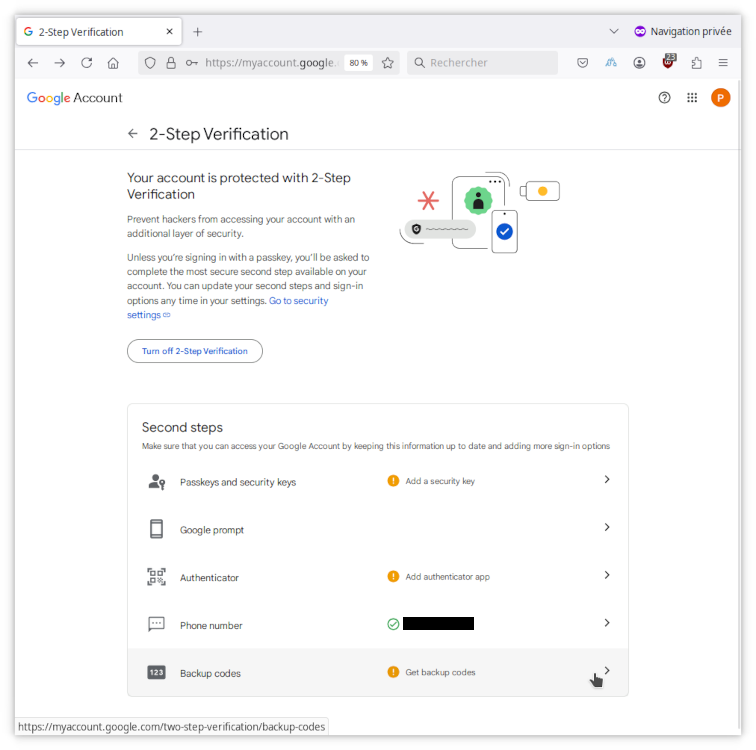
Task: Open the list all tabs dropdown arrow
Action: coord(614,31)
